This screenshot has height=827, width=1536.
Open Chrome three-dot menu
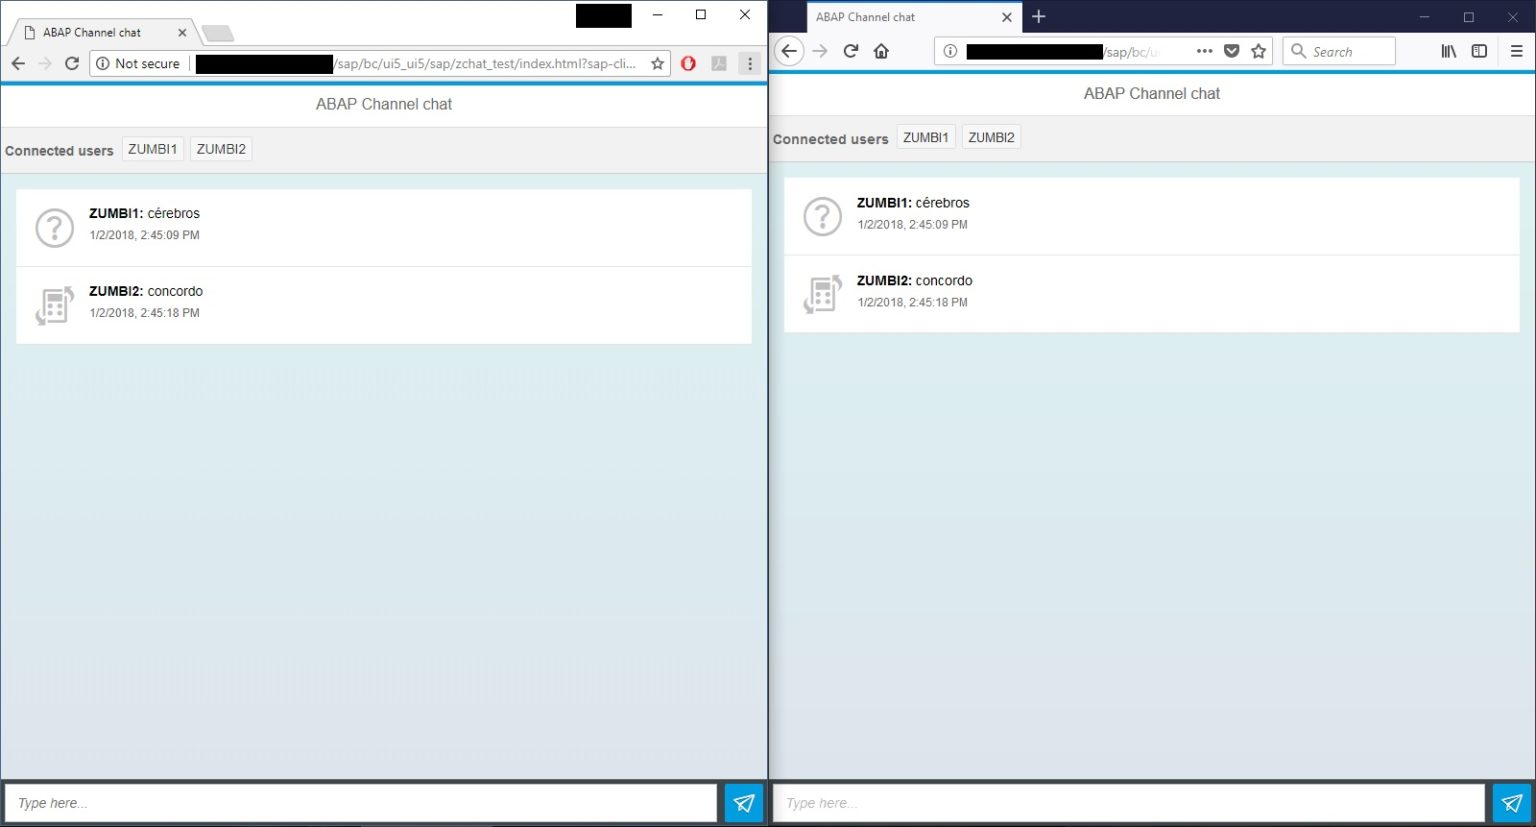pos(750,63)
